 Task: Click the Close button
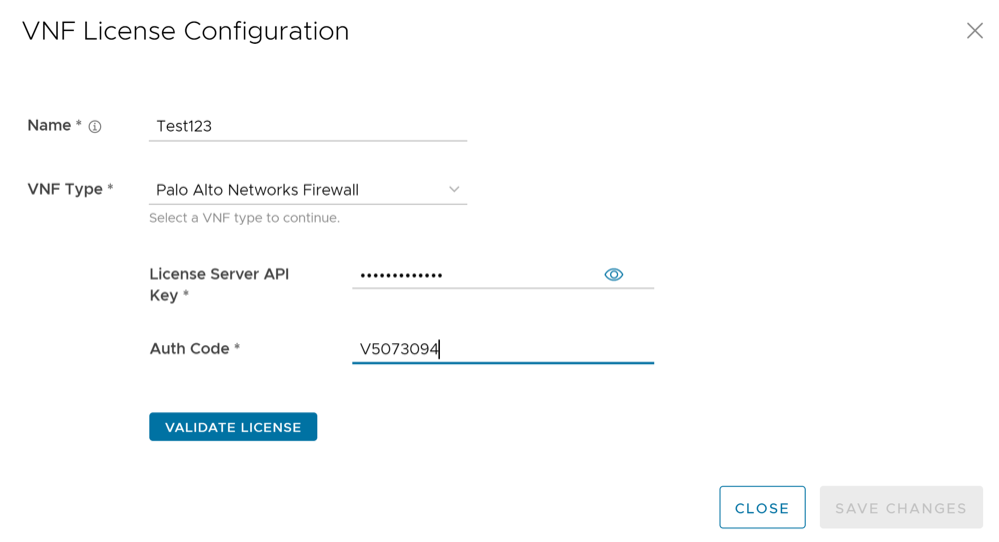coord(762,508)
